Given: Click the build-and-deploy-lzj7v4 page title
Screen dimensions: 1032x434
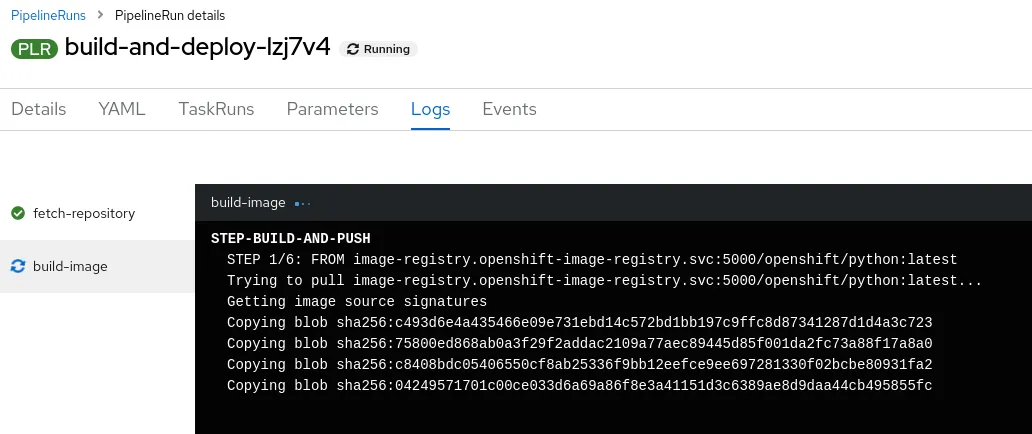Looking at the screenshot, I should tap(197, 48).
